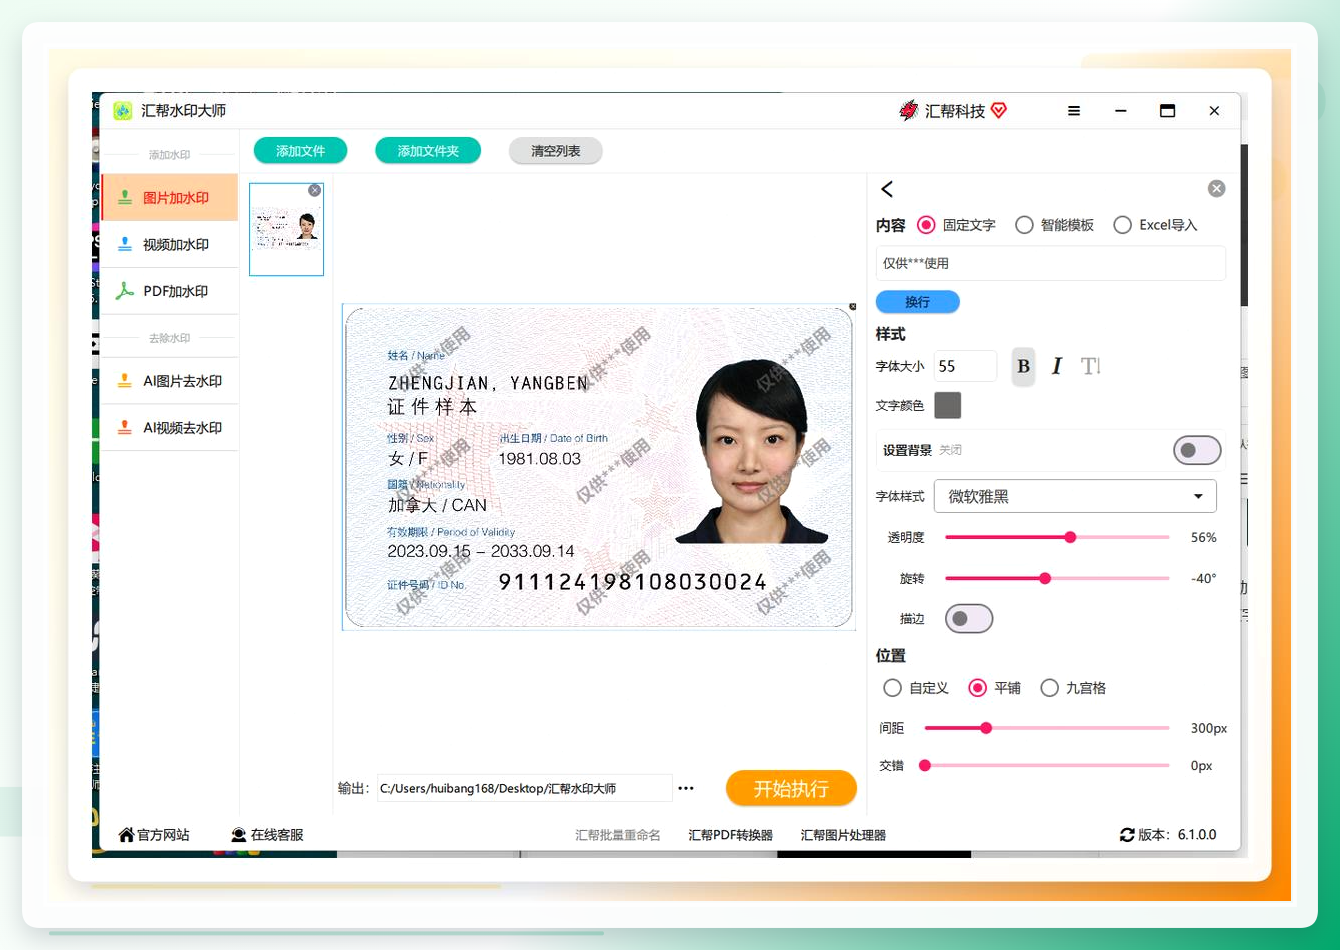Select the Excel导入 radio option
This screenshot has height=950, width=1340.
[1122, 225]
